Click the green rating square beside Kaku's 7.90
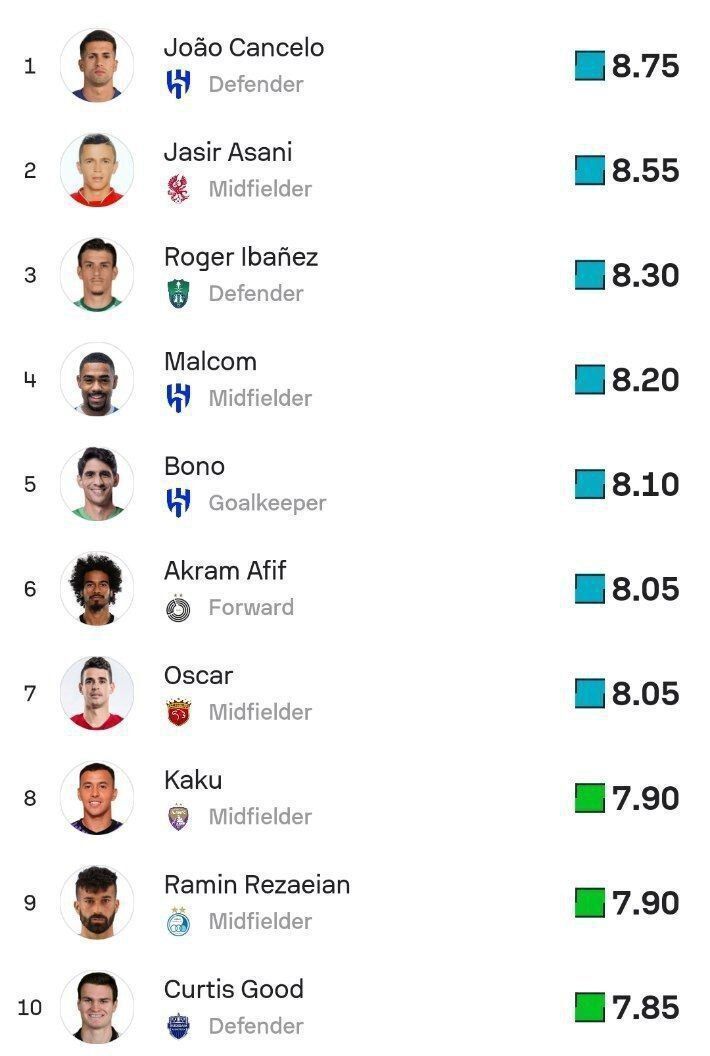The image size is (710, 1056). tap(590, 798)
